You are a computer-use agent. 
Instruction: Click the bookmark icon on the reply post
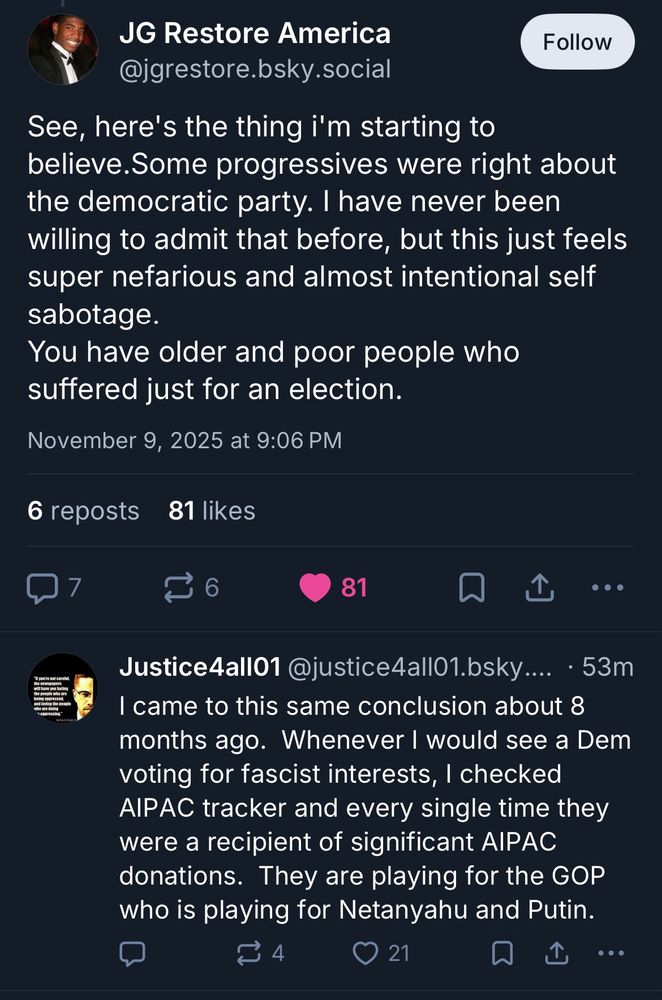tap(502, 954)
